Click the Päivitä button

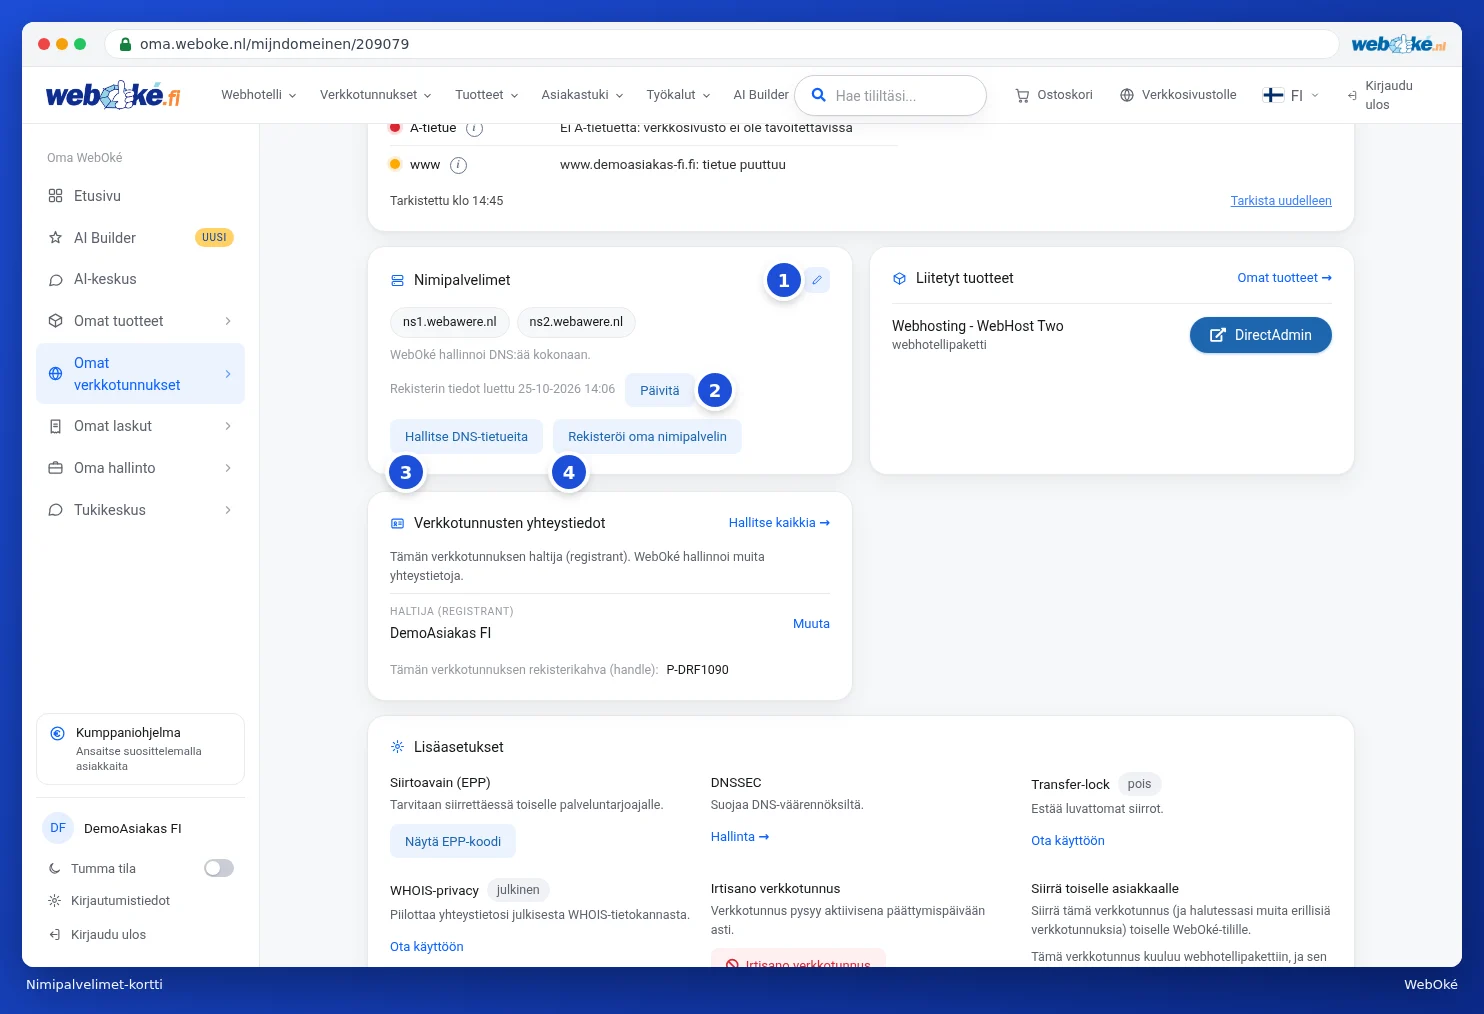pyautogui.click(x=660, y=390)
